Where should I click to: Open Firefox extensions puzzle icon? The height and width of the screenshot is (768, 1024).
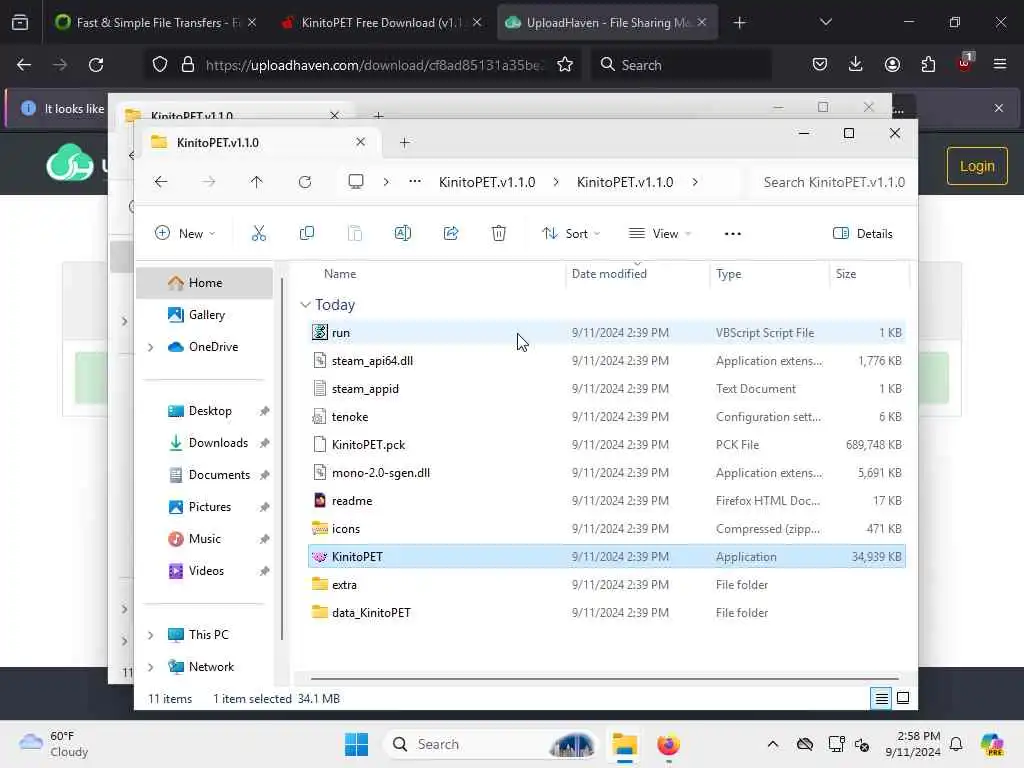(928, 65)
